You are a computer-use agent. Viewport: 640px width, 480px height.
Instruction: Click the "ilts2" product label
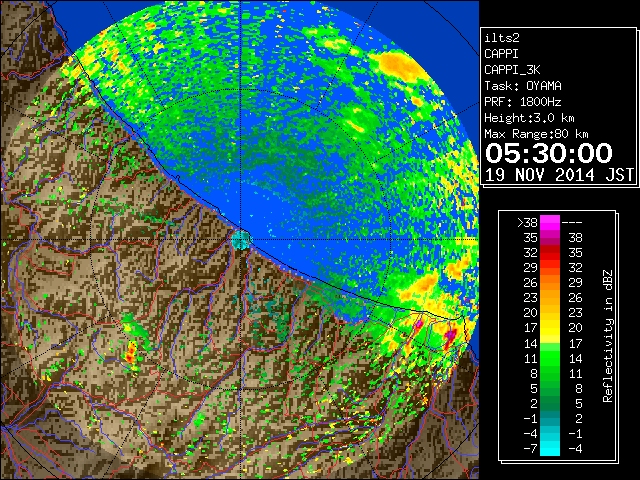tap(502, 38)
